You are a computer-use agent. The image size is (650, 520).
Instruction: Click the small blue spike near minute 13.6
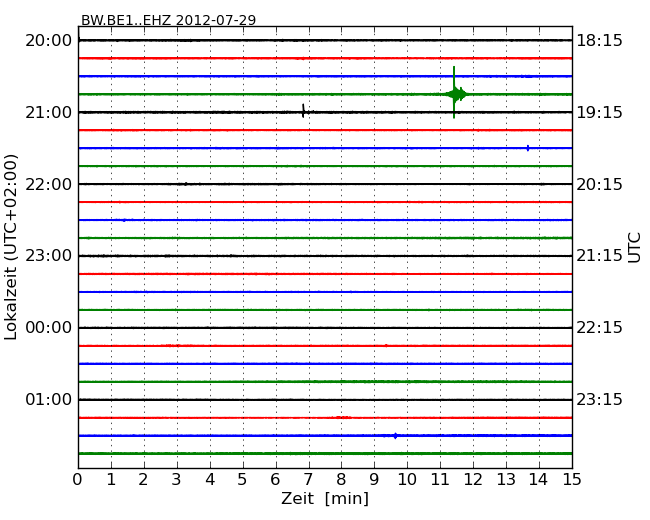[x=528, y=148]
